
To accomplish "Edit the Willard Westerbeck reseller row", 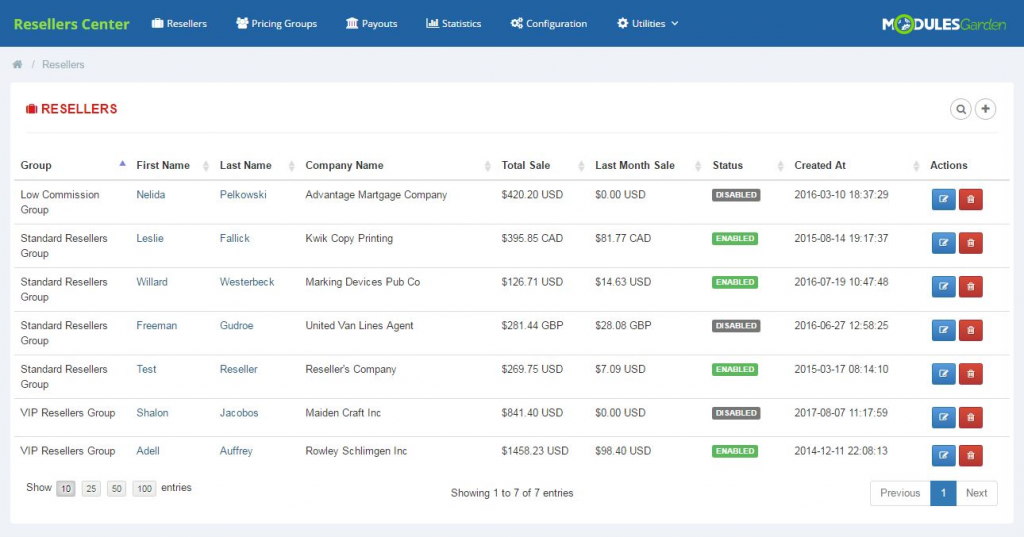I will pos(943,287).
